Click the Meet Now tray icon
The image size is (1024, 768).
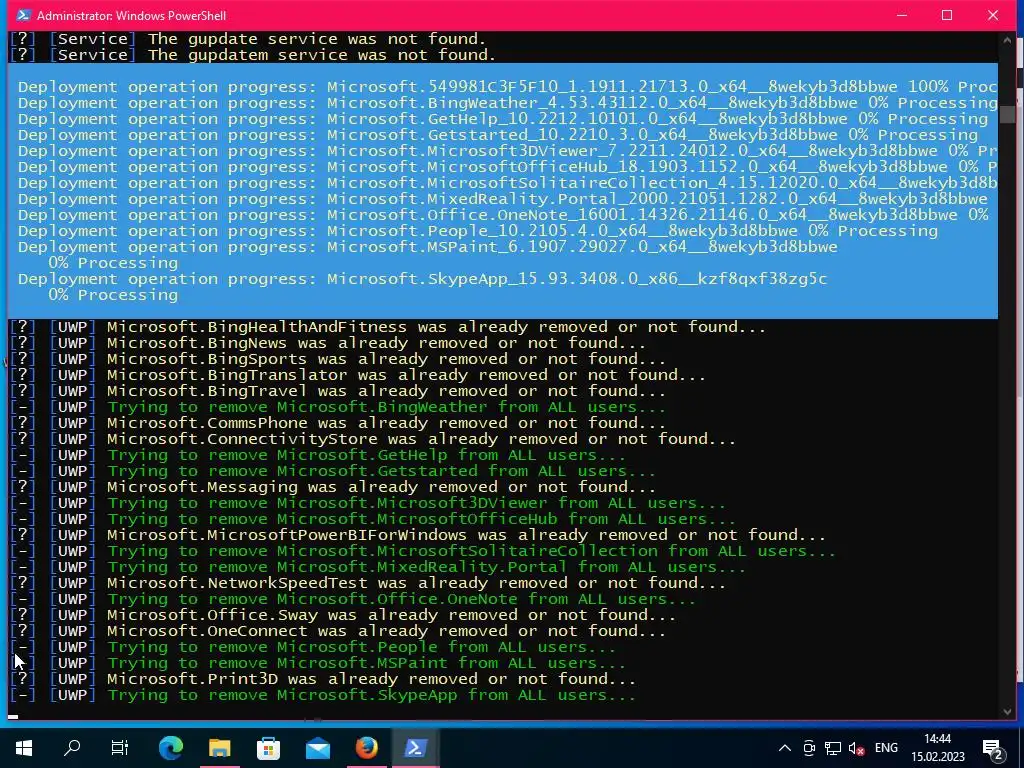coord(809,748)
